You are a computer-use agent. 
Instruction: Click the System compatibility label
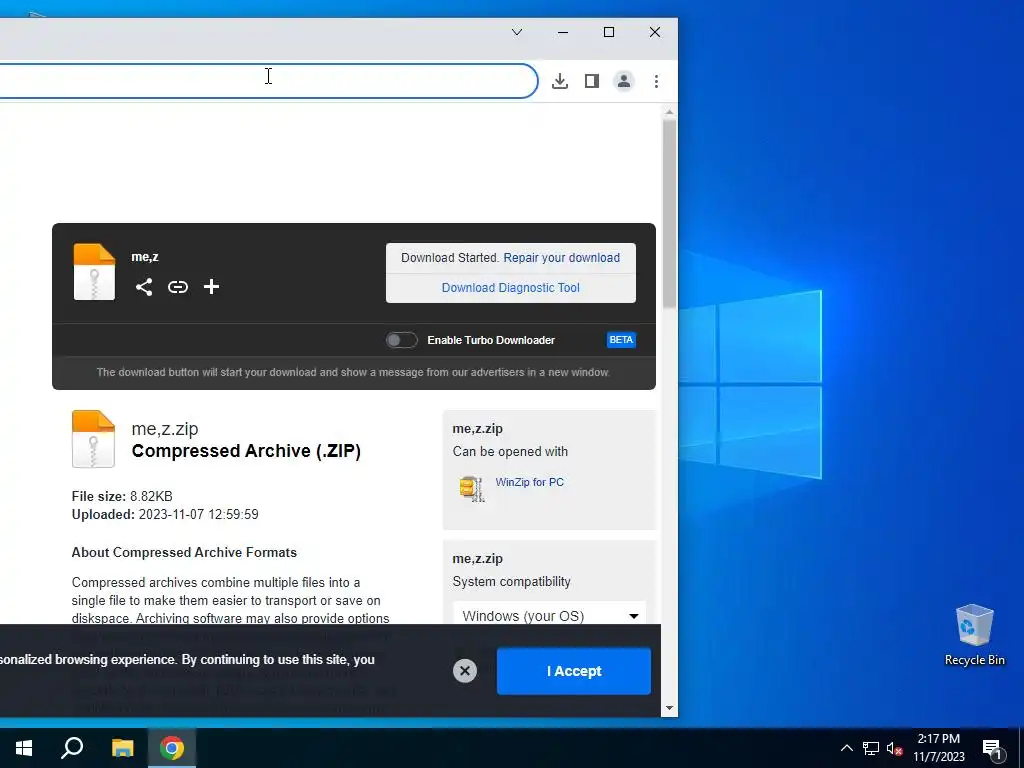point(511,581)
